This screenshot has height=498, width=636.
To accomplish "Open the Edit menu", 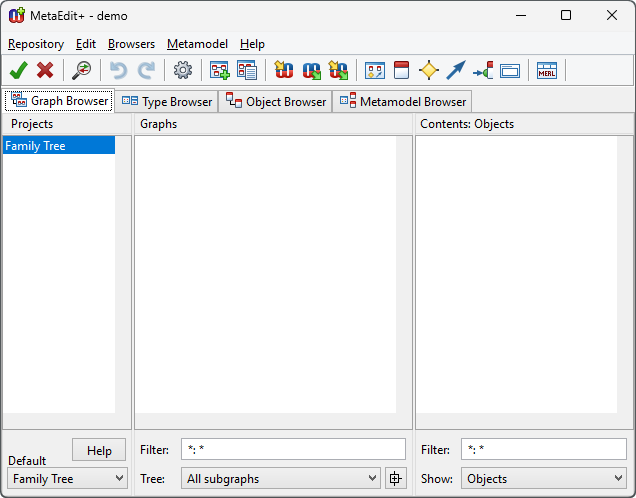I will click(x=86, y=44).
